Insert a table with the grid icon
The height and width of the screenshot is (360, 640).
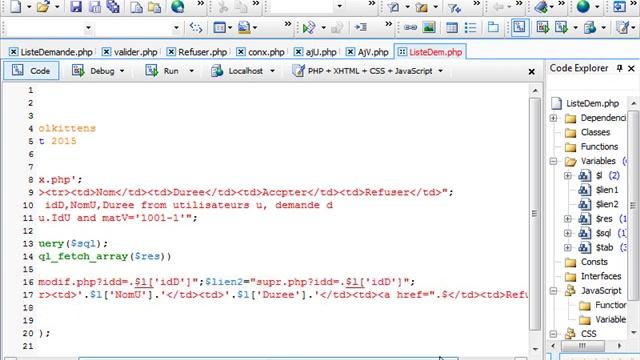(452, 27)
